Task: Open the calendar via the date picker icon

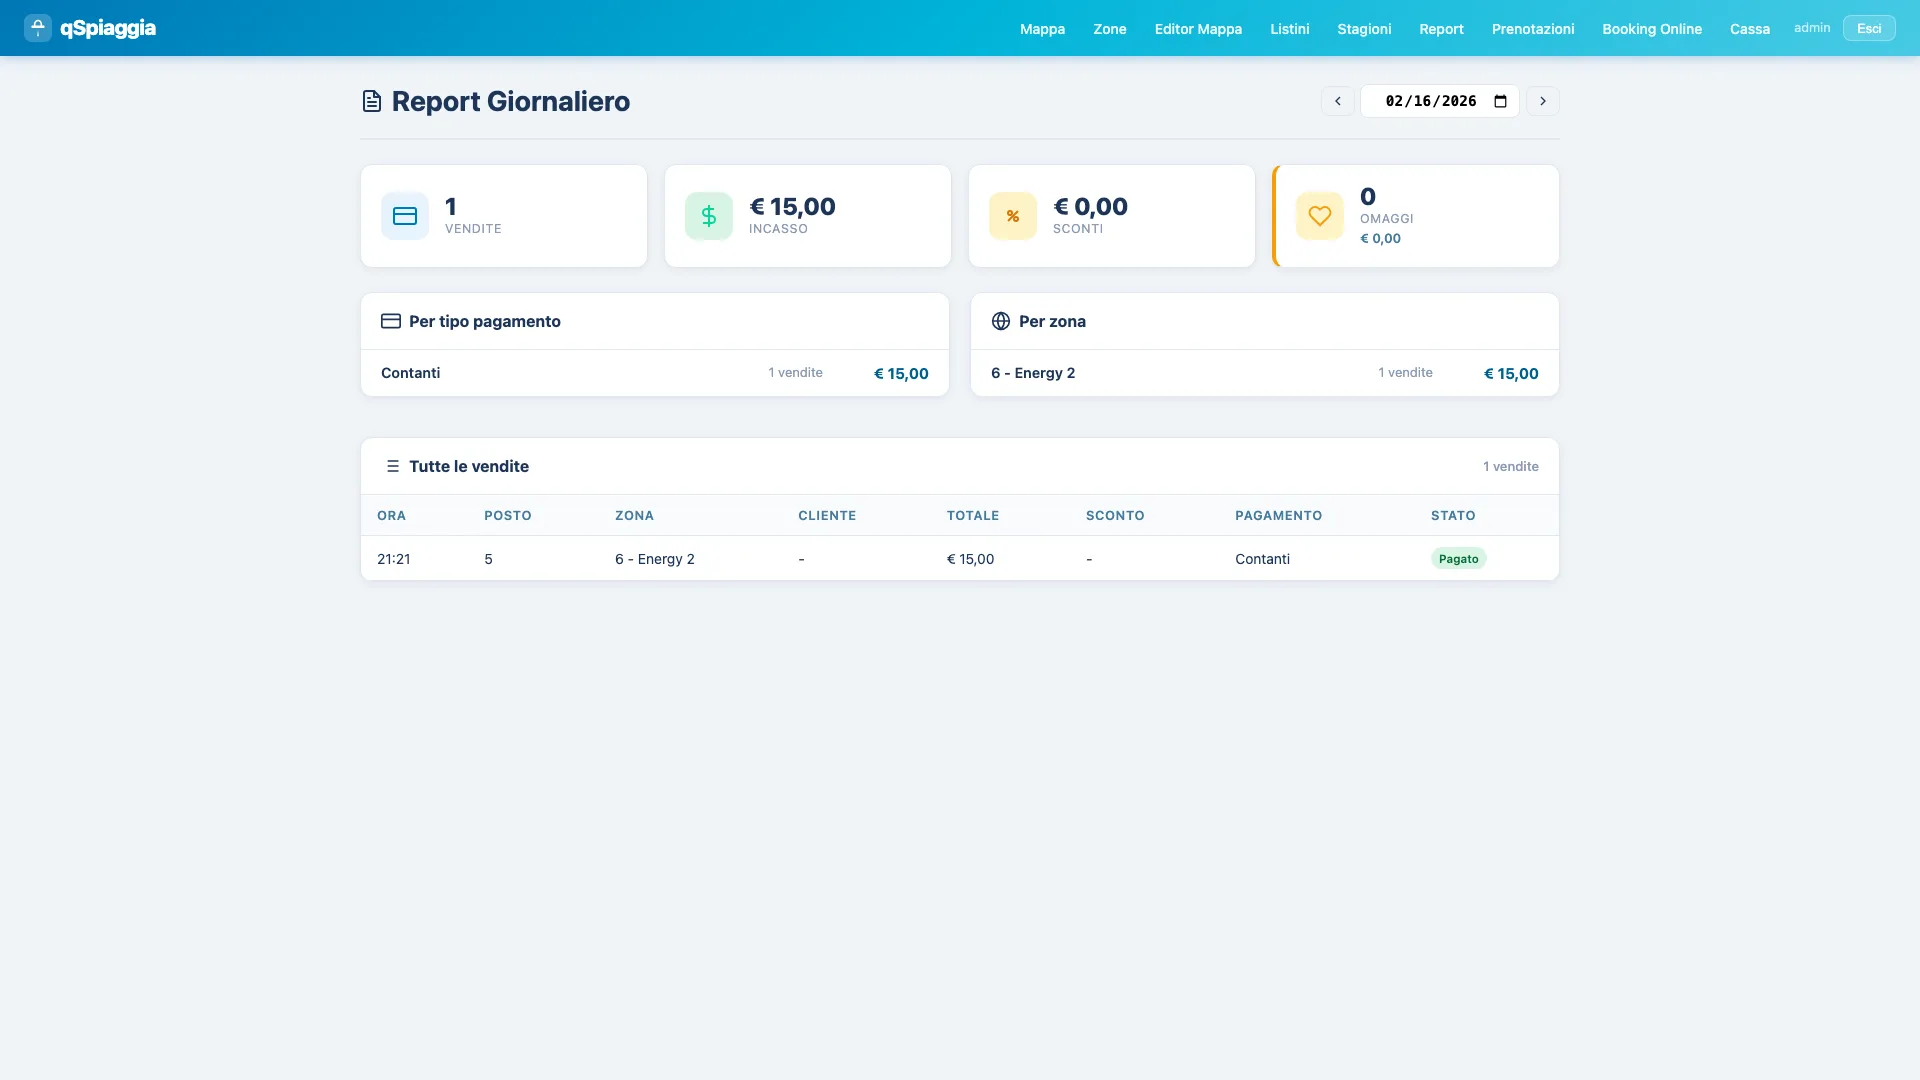Action: [x=1499, y=101]
